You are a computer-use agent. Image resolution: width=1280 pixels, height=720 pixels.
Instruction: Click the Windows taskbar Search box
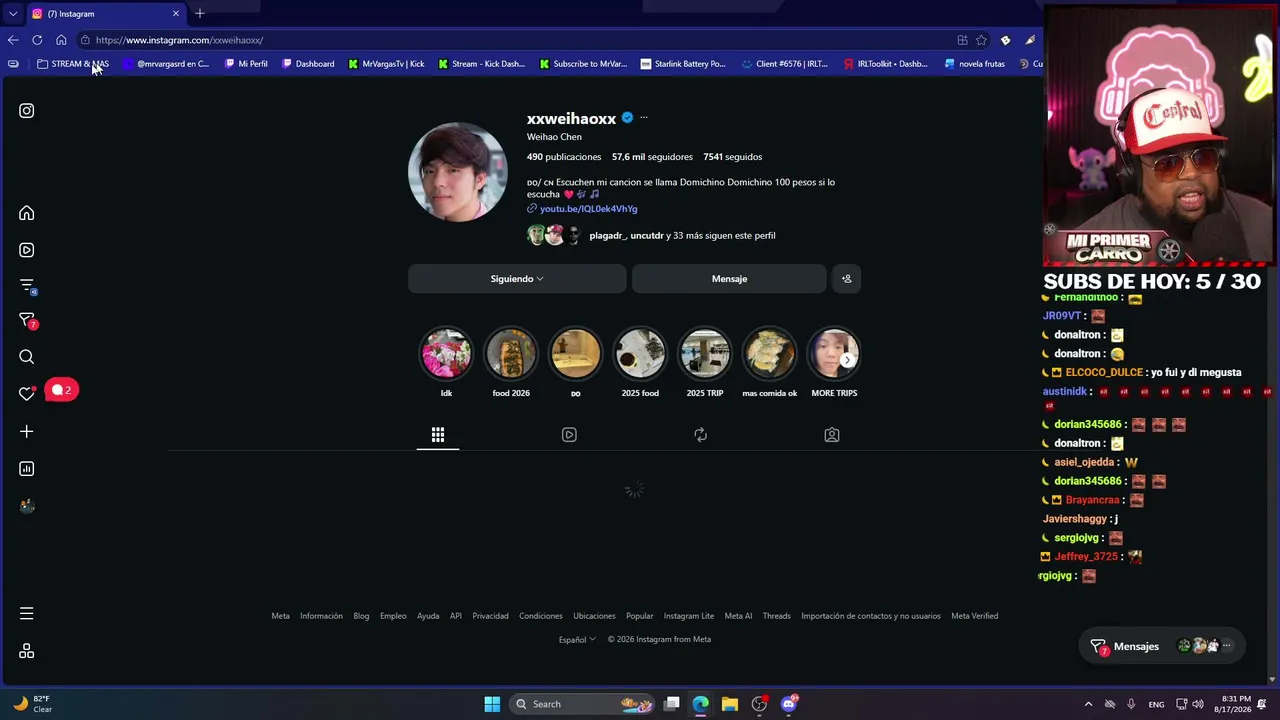coord(580,704)
